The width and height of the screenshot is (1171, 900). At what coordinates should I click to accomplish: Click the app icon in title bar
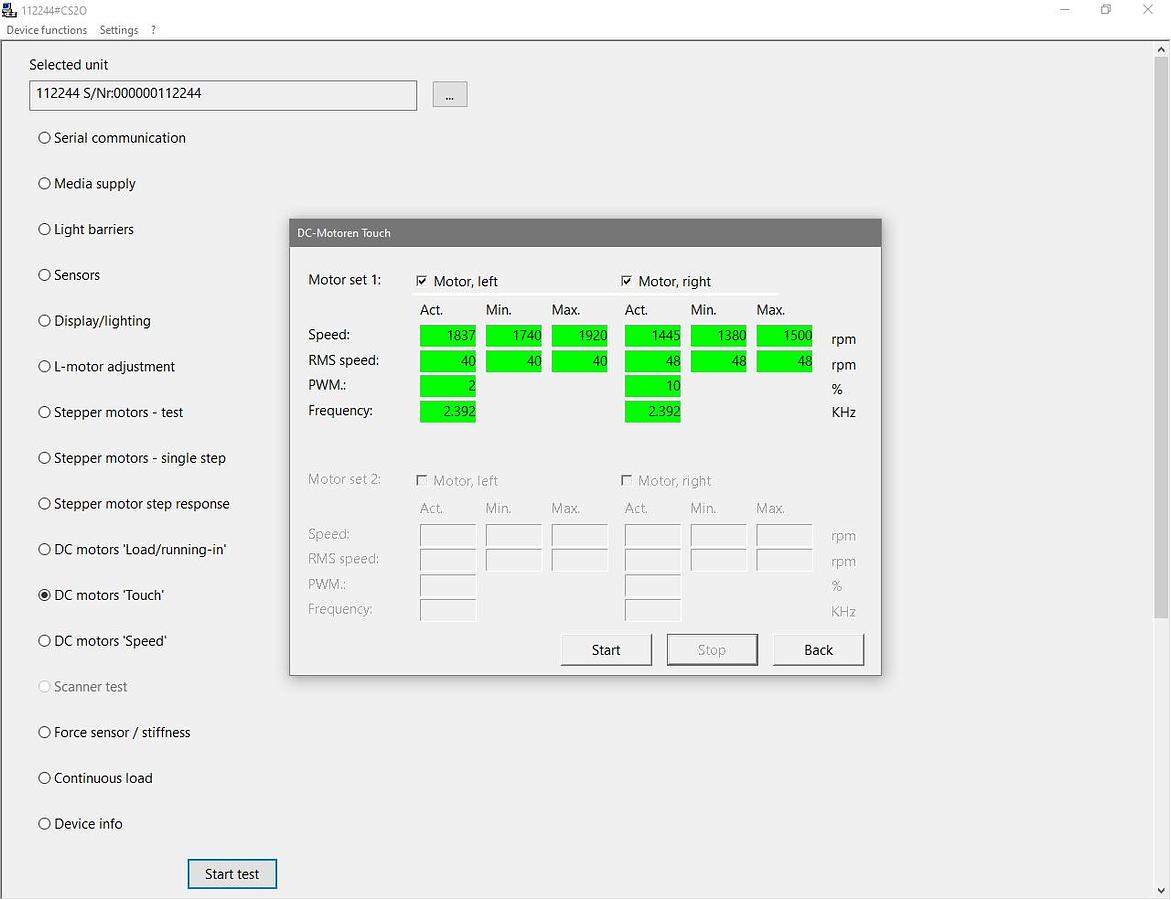10,10
